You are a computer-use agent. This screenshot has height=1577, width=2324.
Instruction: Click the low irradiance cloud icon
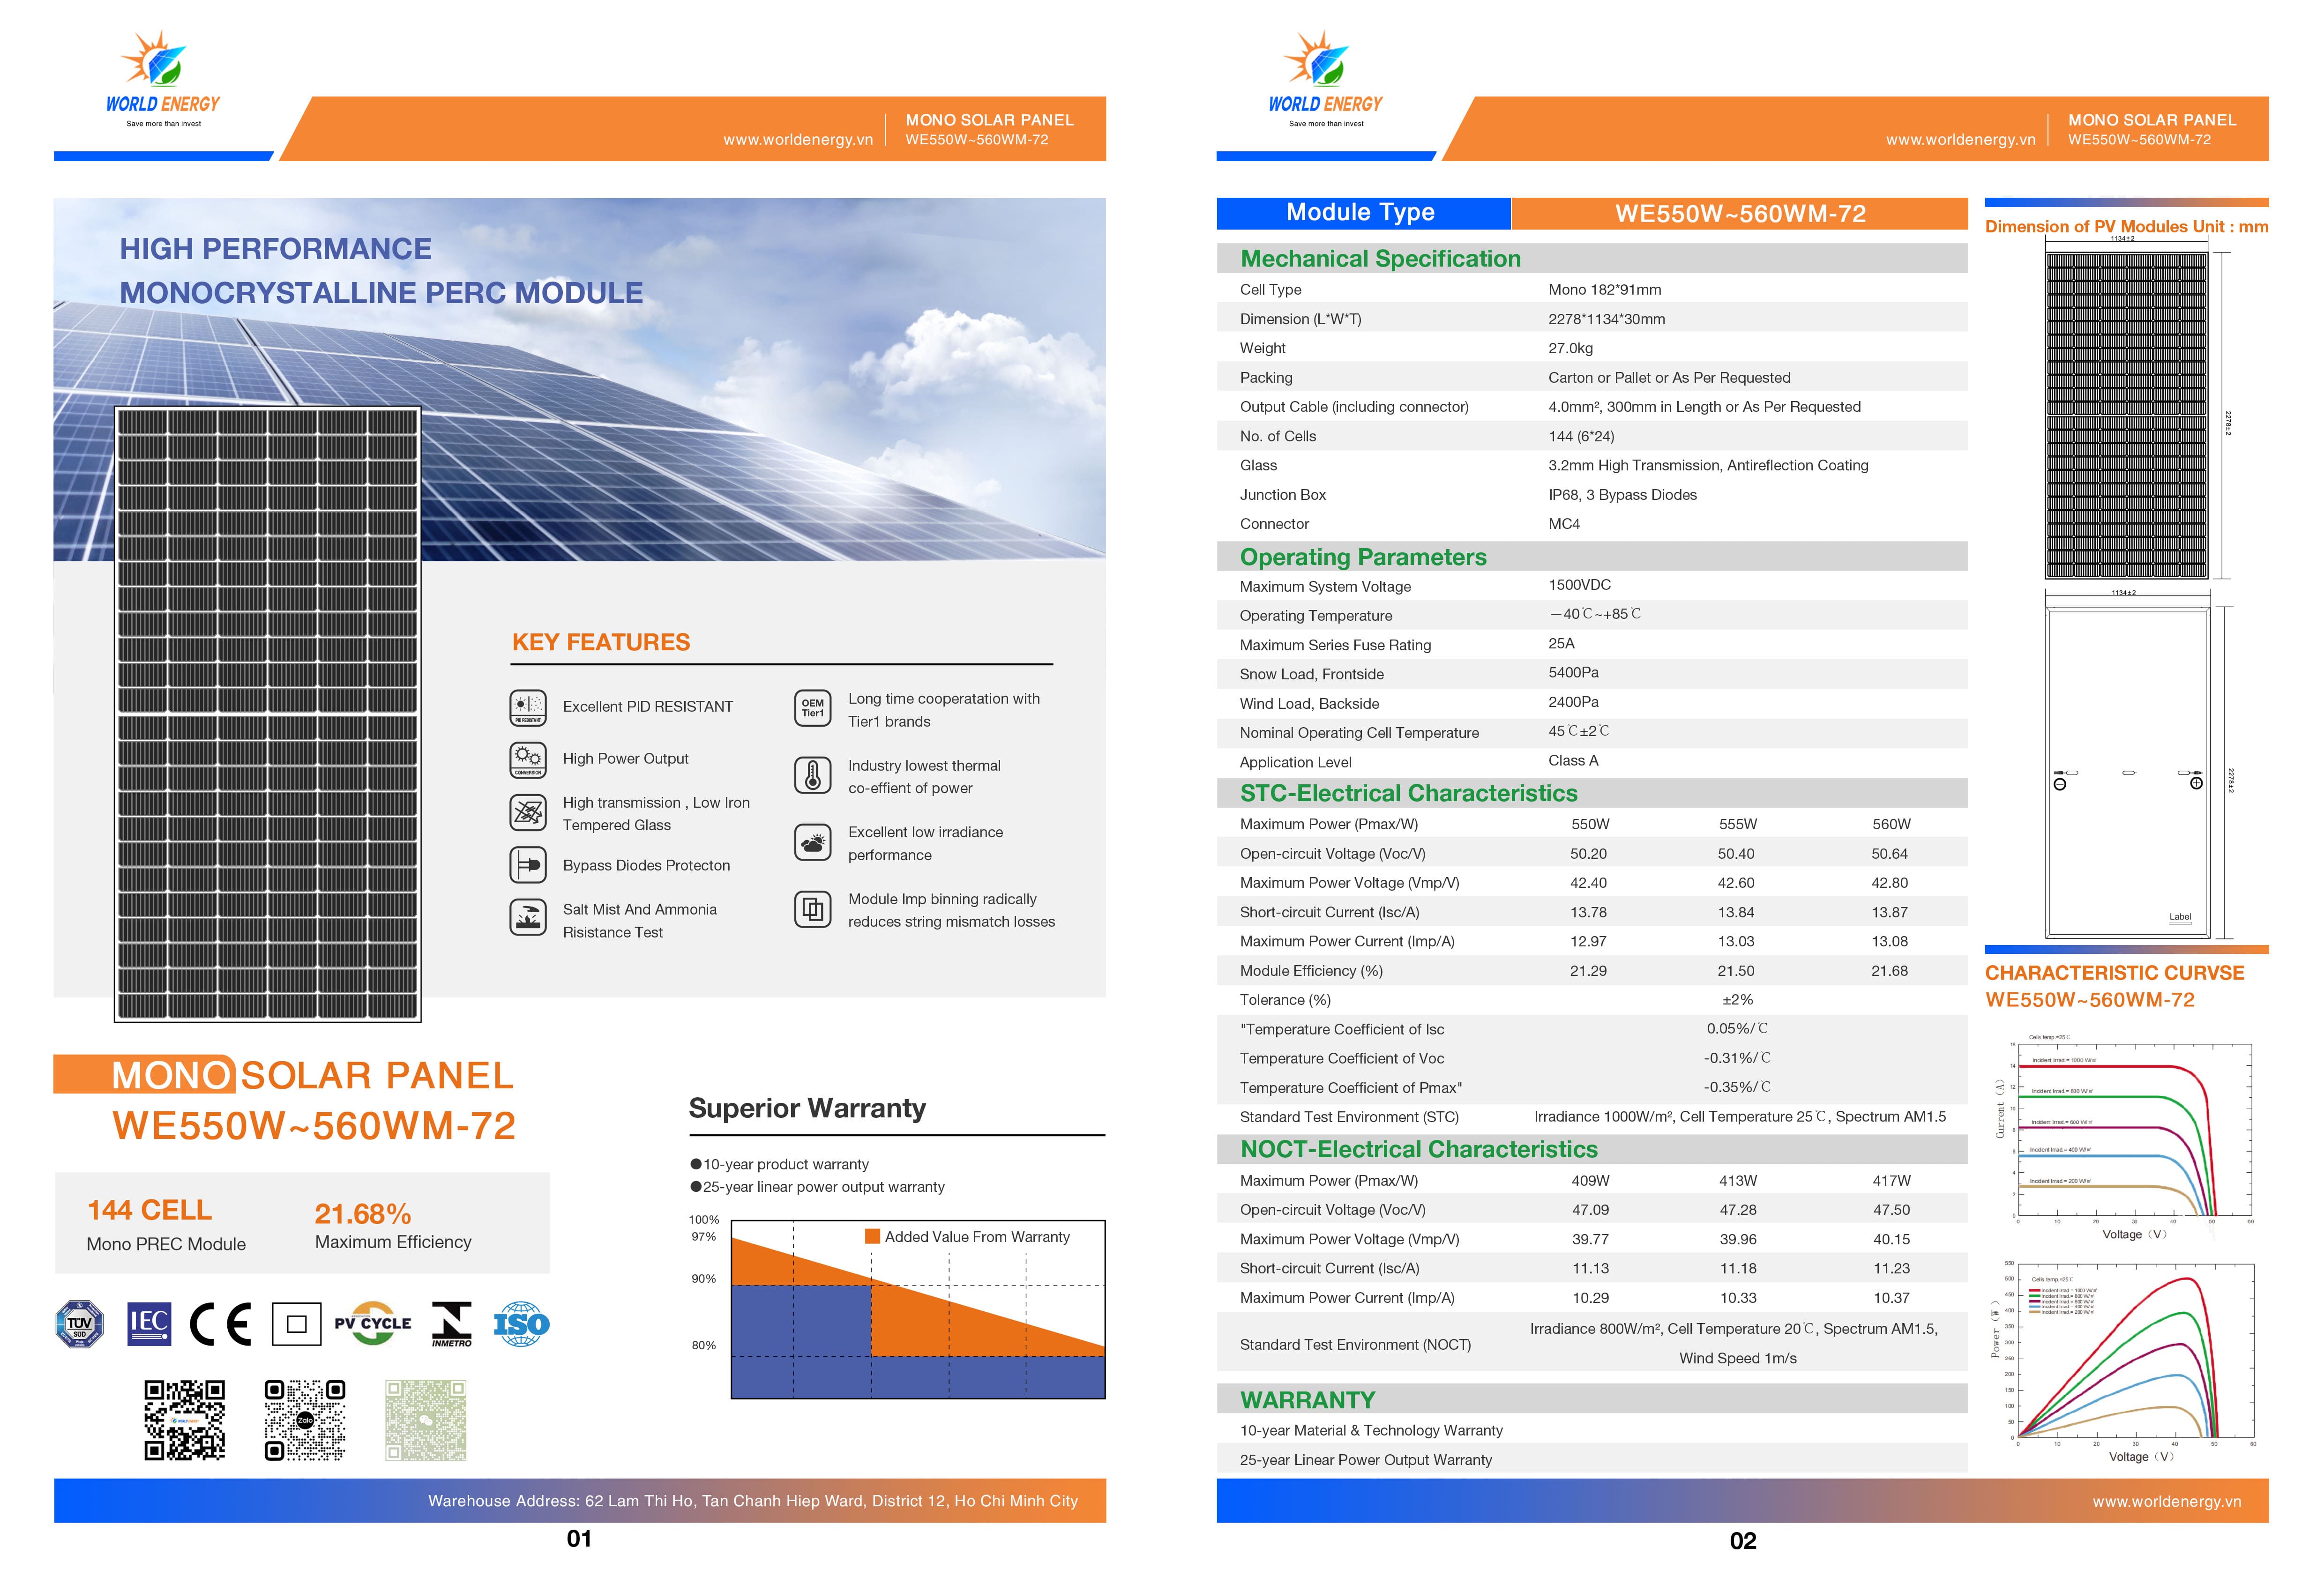[812, 843]
